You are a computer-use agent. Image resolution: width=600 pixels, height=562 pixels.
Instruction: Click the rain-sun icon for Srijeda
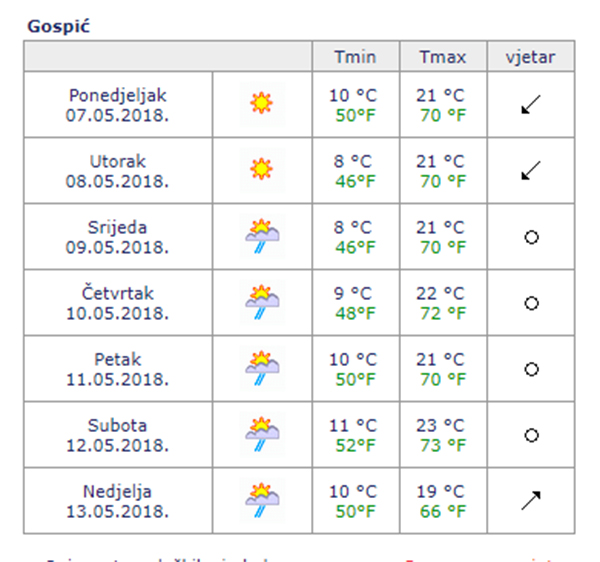[262, 235]
